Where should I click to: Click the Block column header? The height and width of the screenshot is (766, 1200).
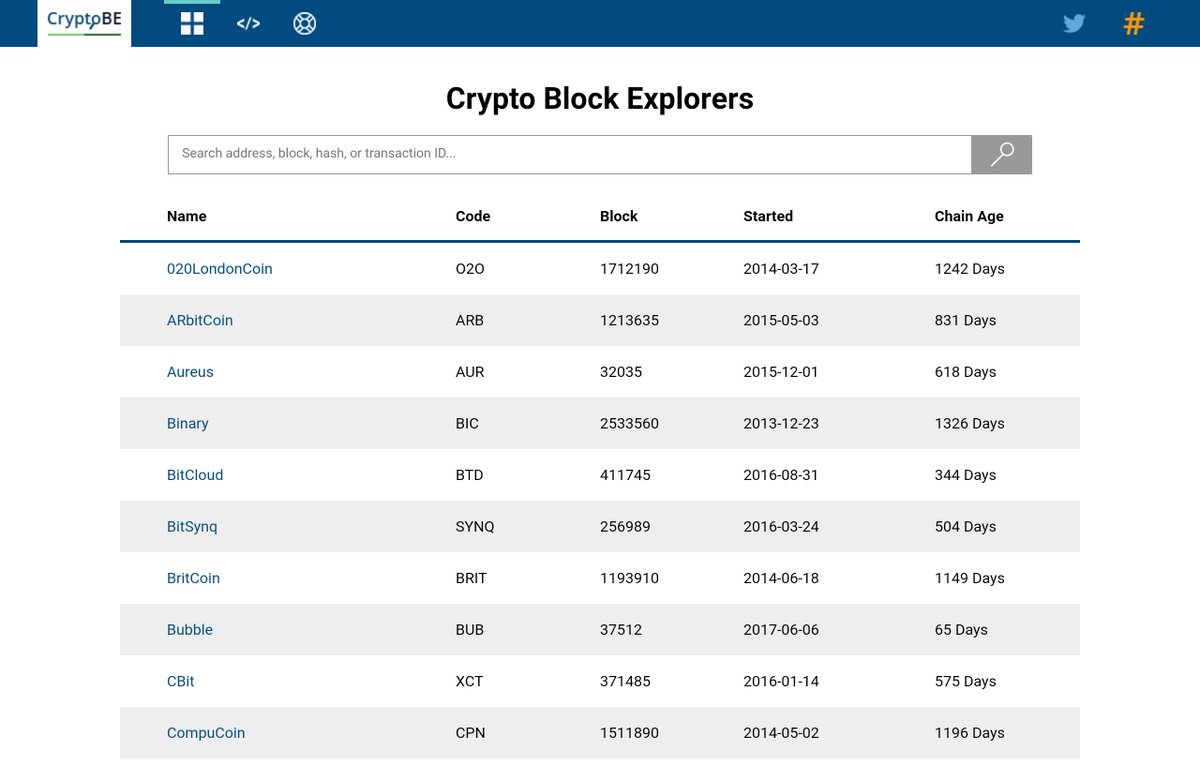[x=619, y=216]
